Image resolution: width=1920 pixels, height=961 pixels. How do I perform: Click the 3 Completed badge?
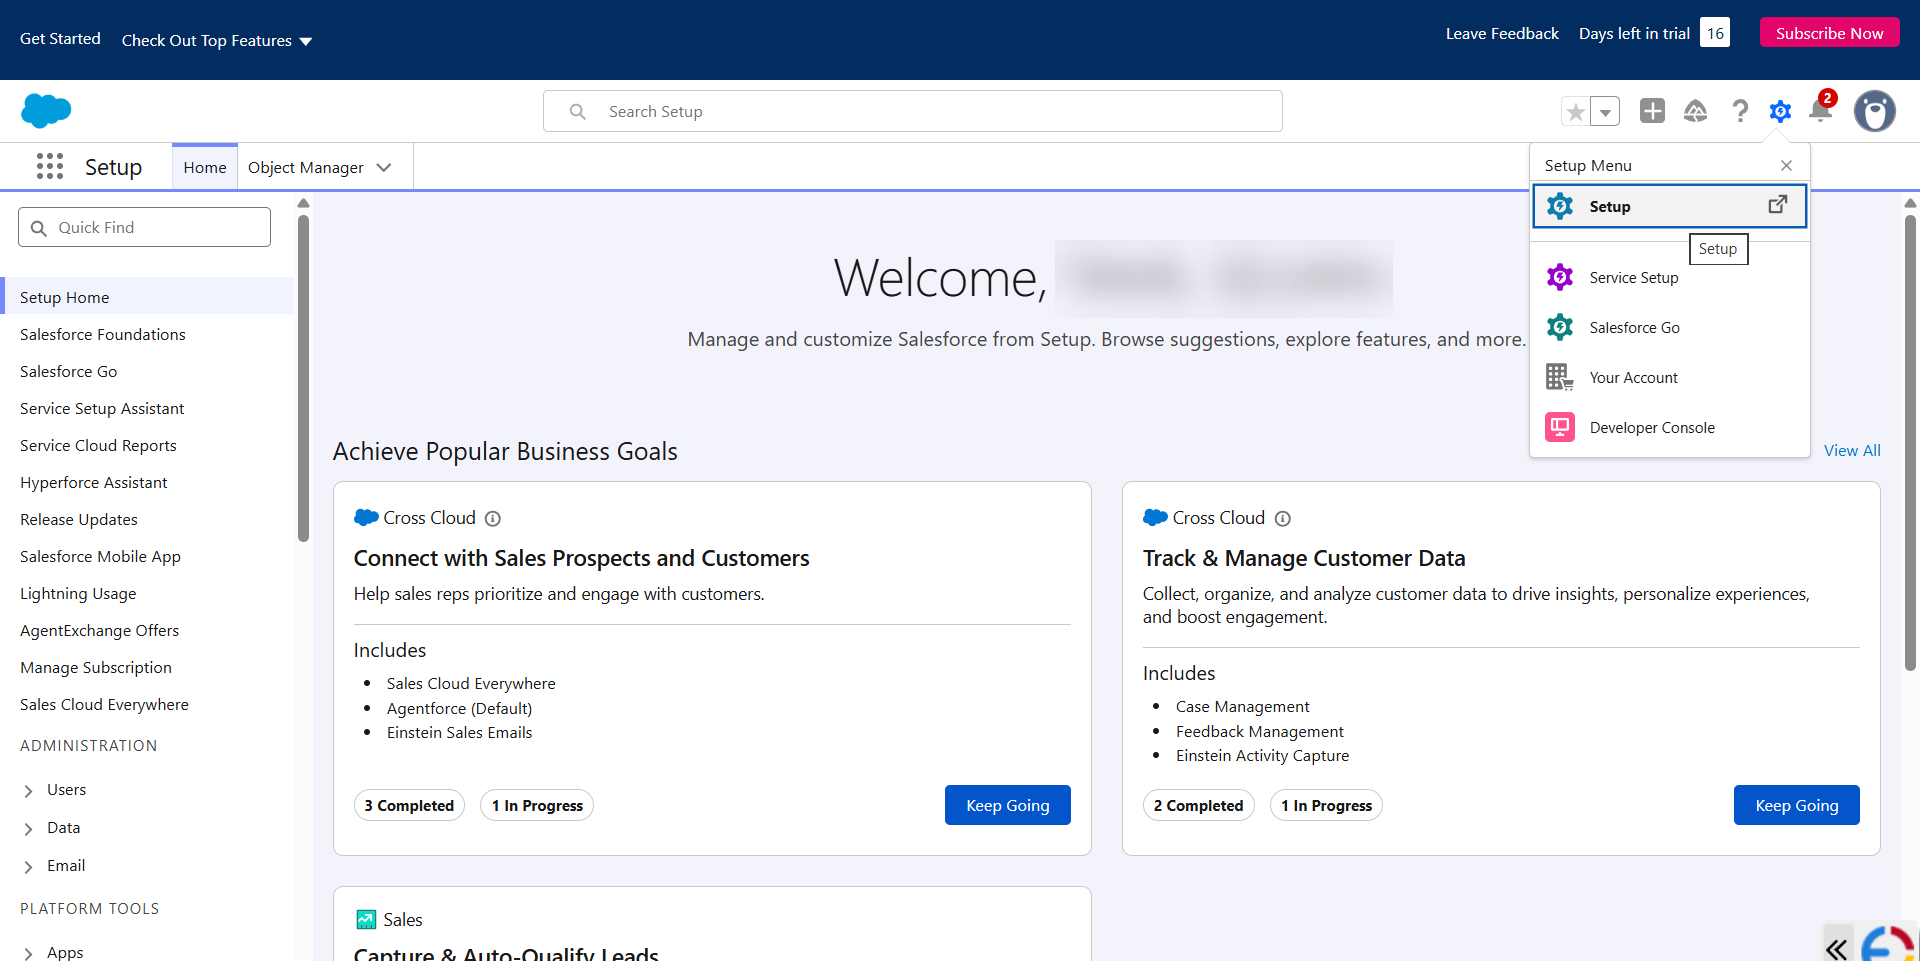tap(409, 805)
